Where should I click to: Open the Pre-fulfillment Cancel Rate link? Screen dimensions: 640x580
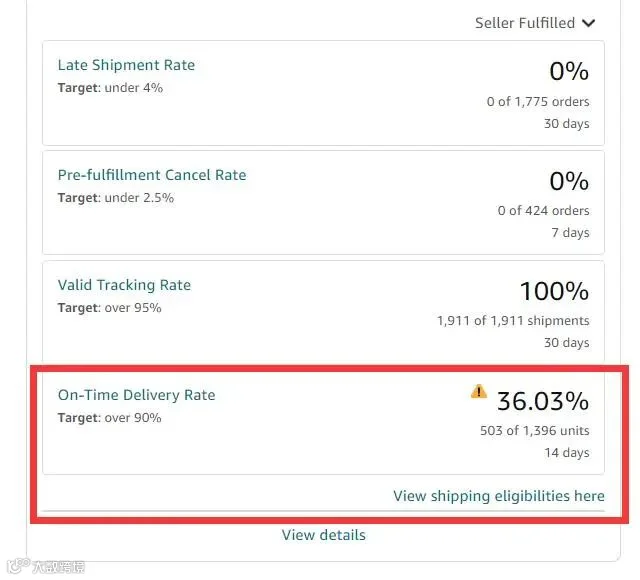(152, 175)
